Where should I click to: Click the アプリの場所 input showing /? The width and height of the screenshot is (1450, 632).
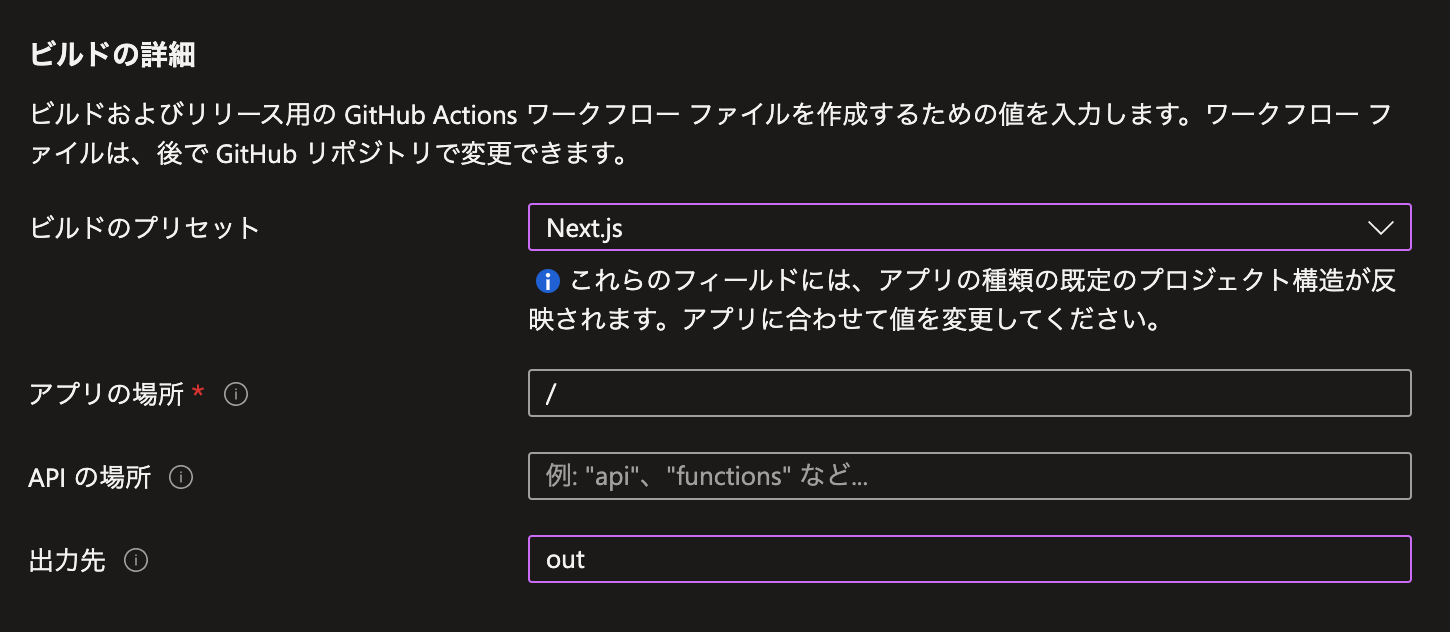tap(968, 393)
